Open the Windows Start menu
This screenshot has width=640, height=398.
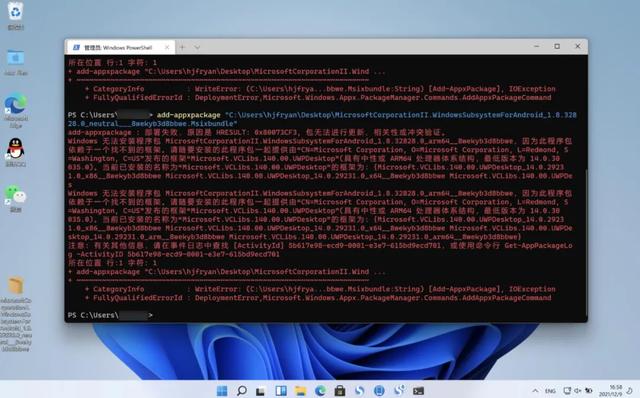(222, 391)
